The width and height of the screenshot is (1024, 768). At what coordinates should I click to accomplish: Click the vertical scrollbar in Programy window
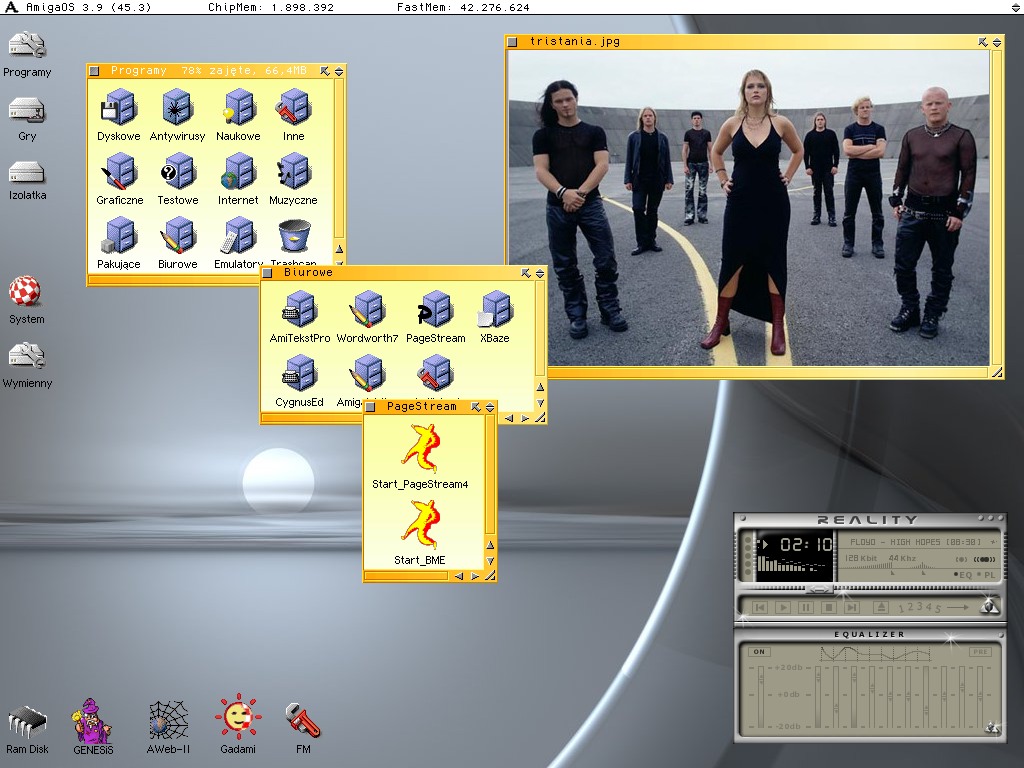tap(339, 158)
